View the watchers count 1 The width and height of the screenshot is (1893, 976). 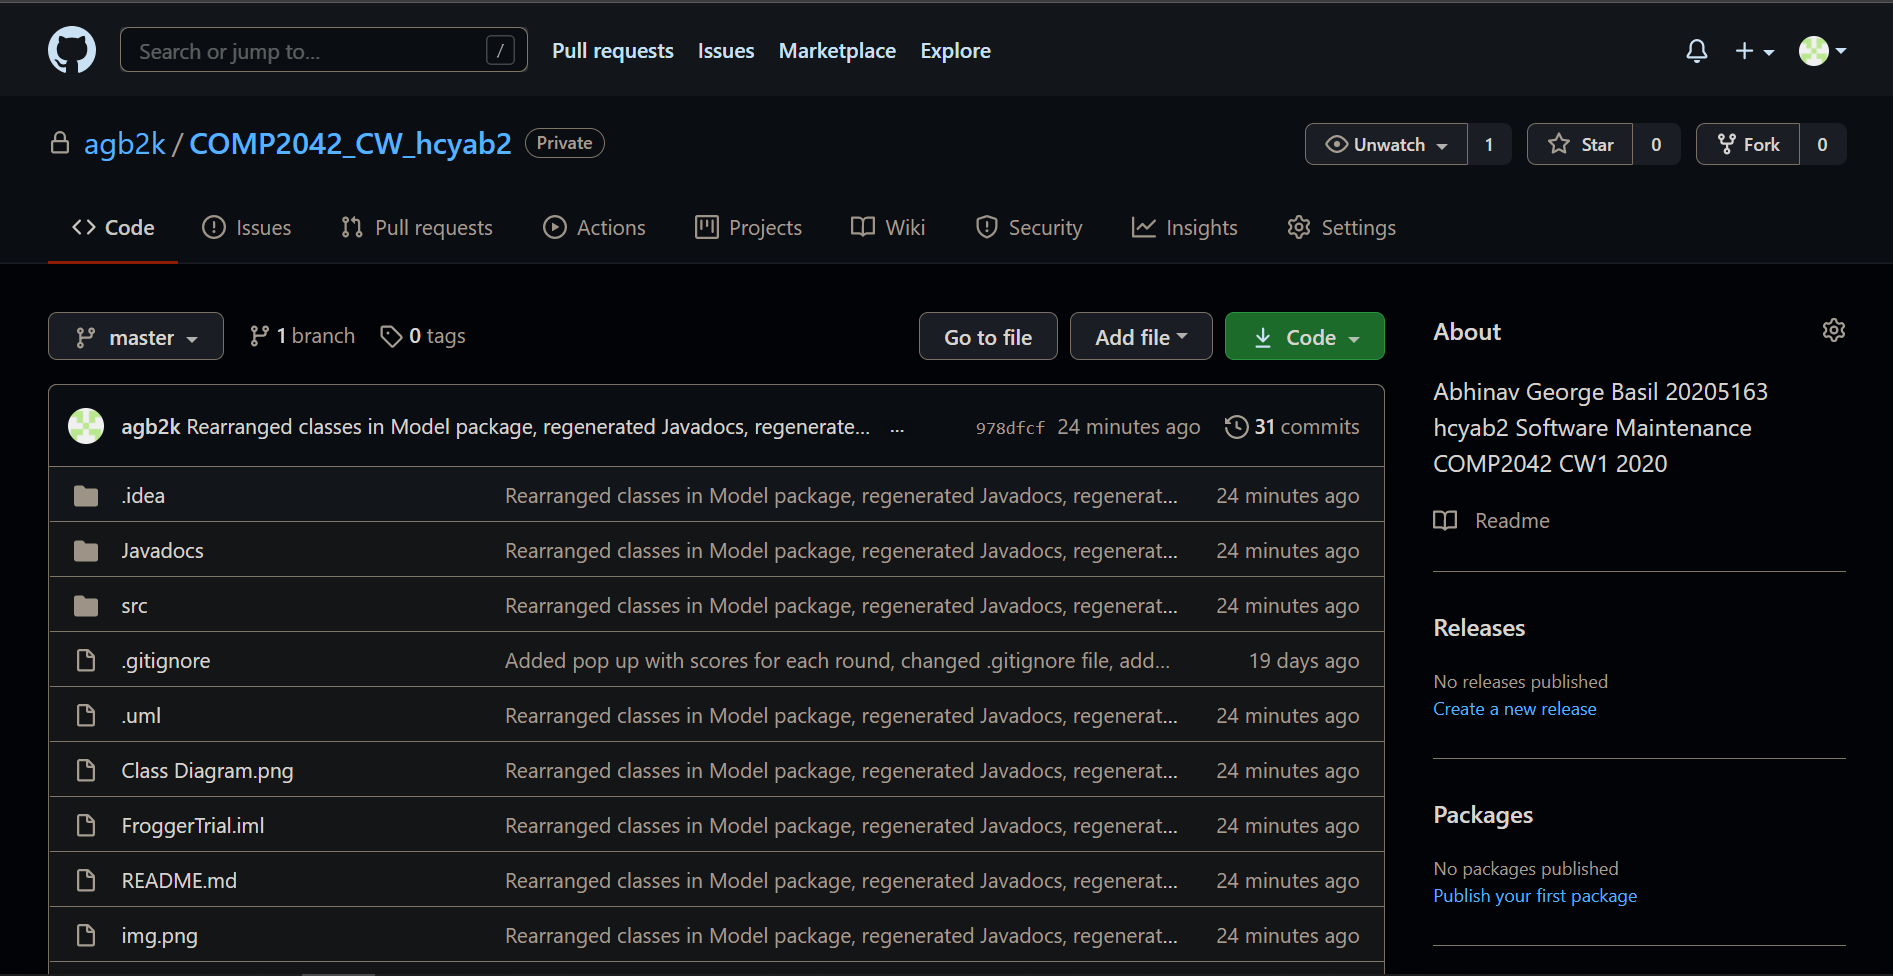[1489, 144]
